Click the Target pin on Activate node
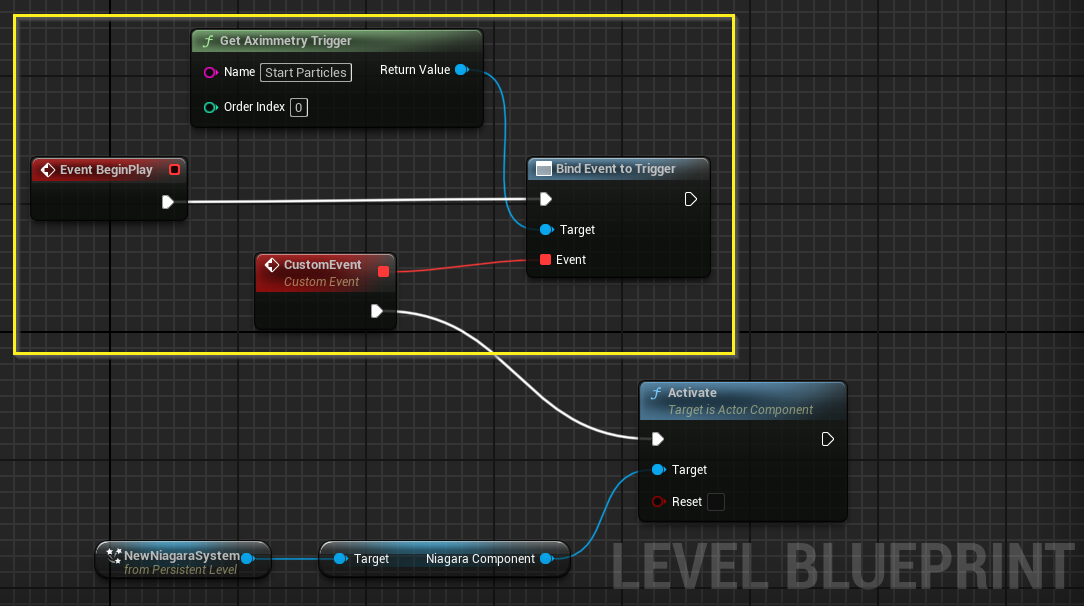This screenshot has width=1084, height=606. point(658,470)
